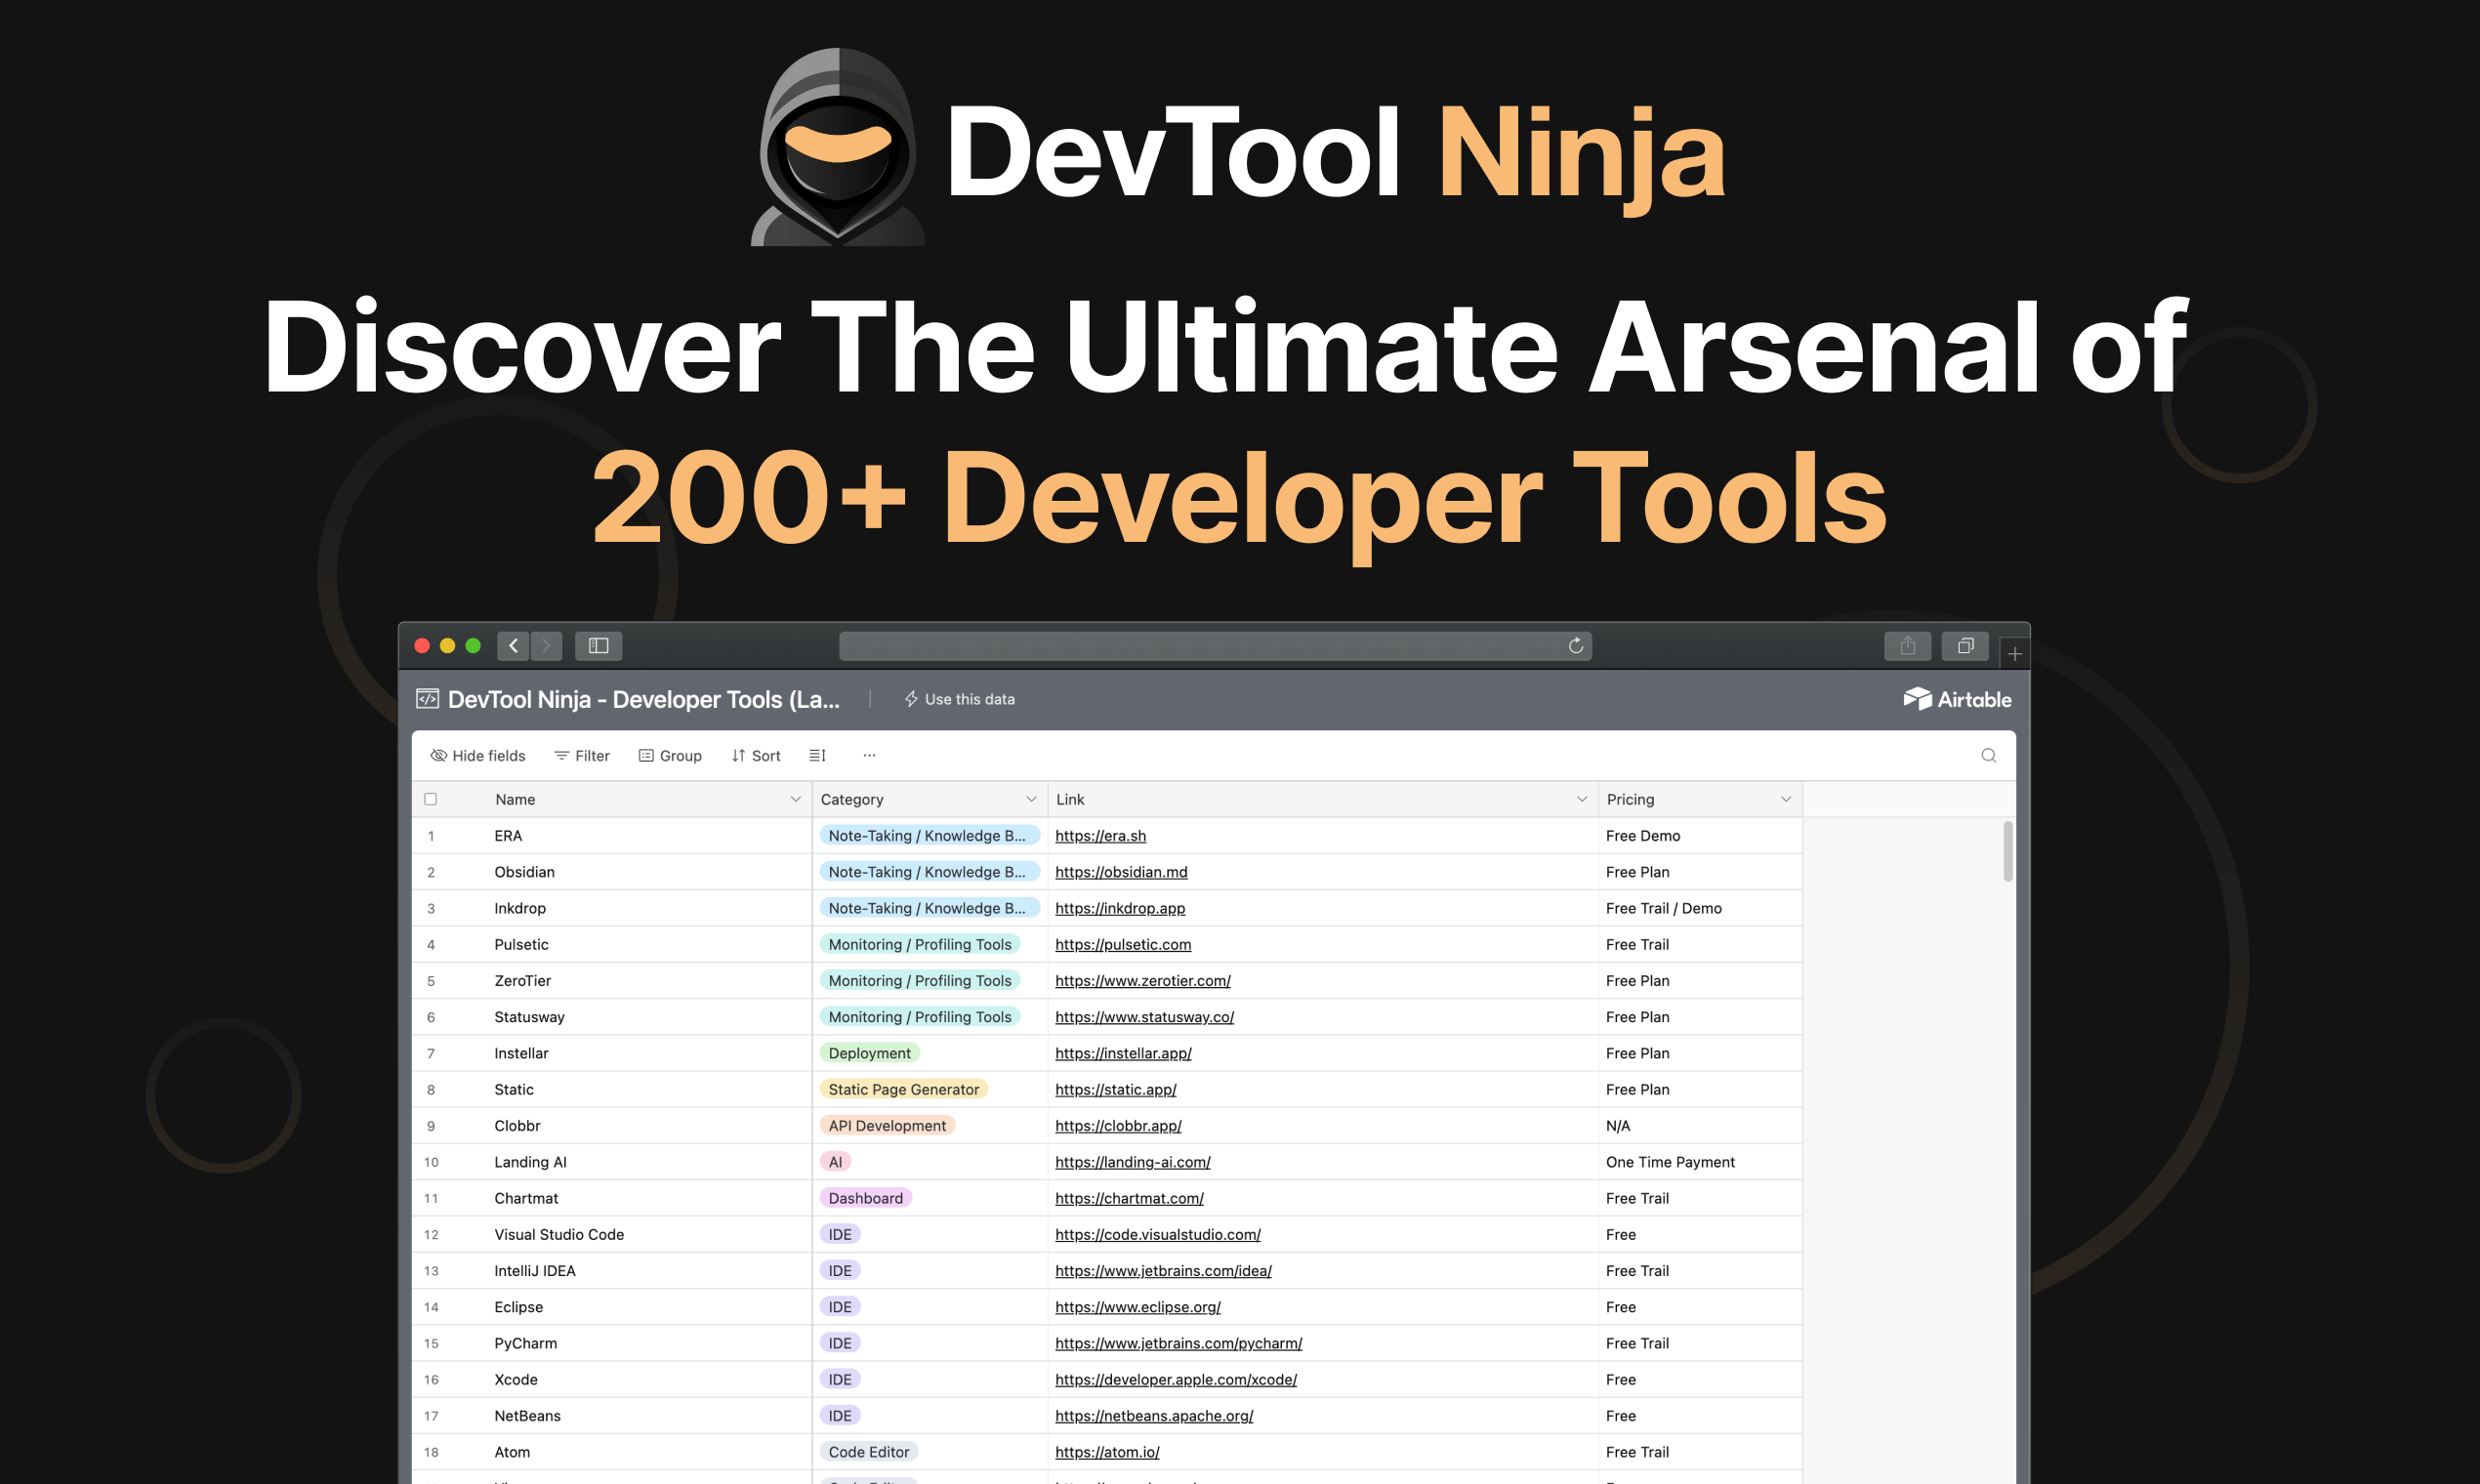Change row height icon

817,755
